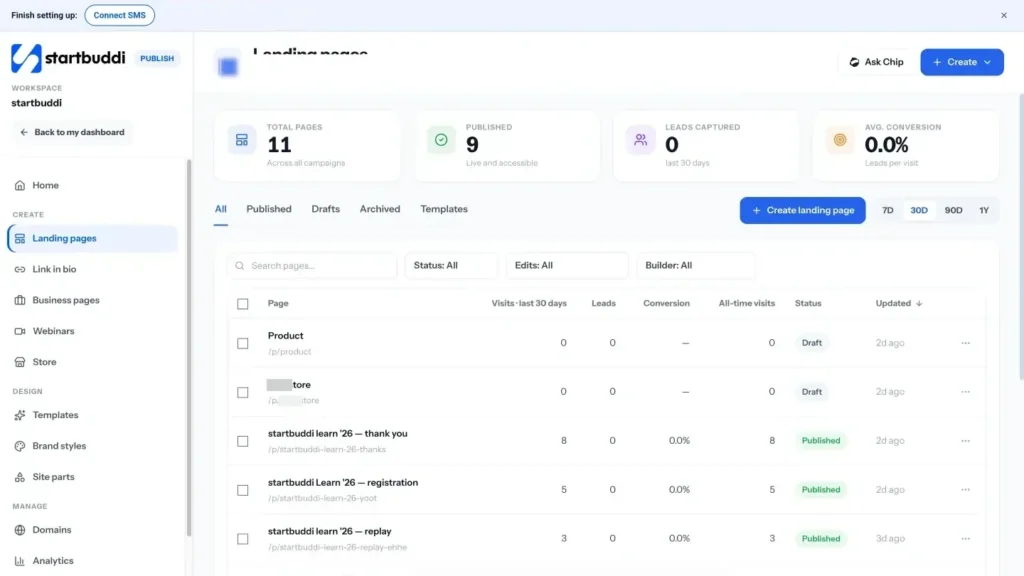Open the Builder: All filter dropdown
1024x576 pixels.
pyautogui.click(x=696, y=266)
